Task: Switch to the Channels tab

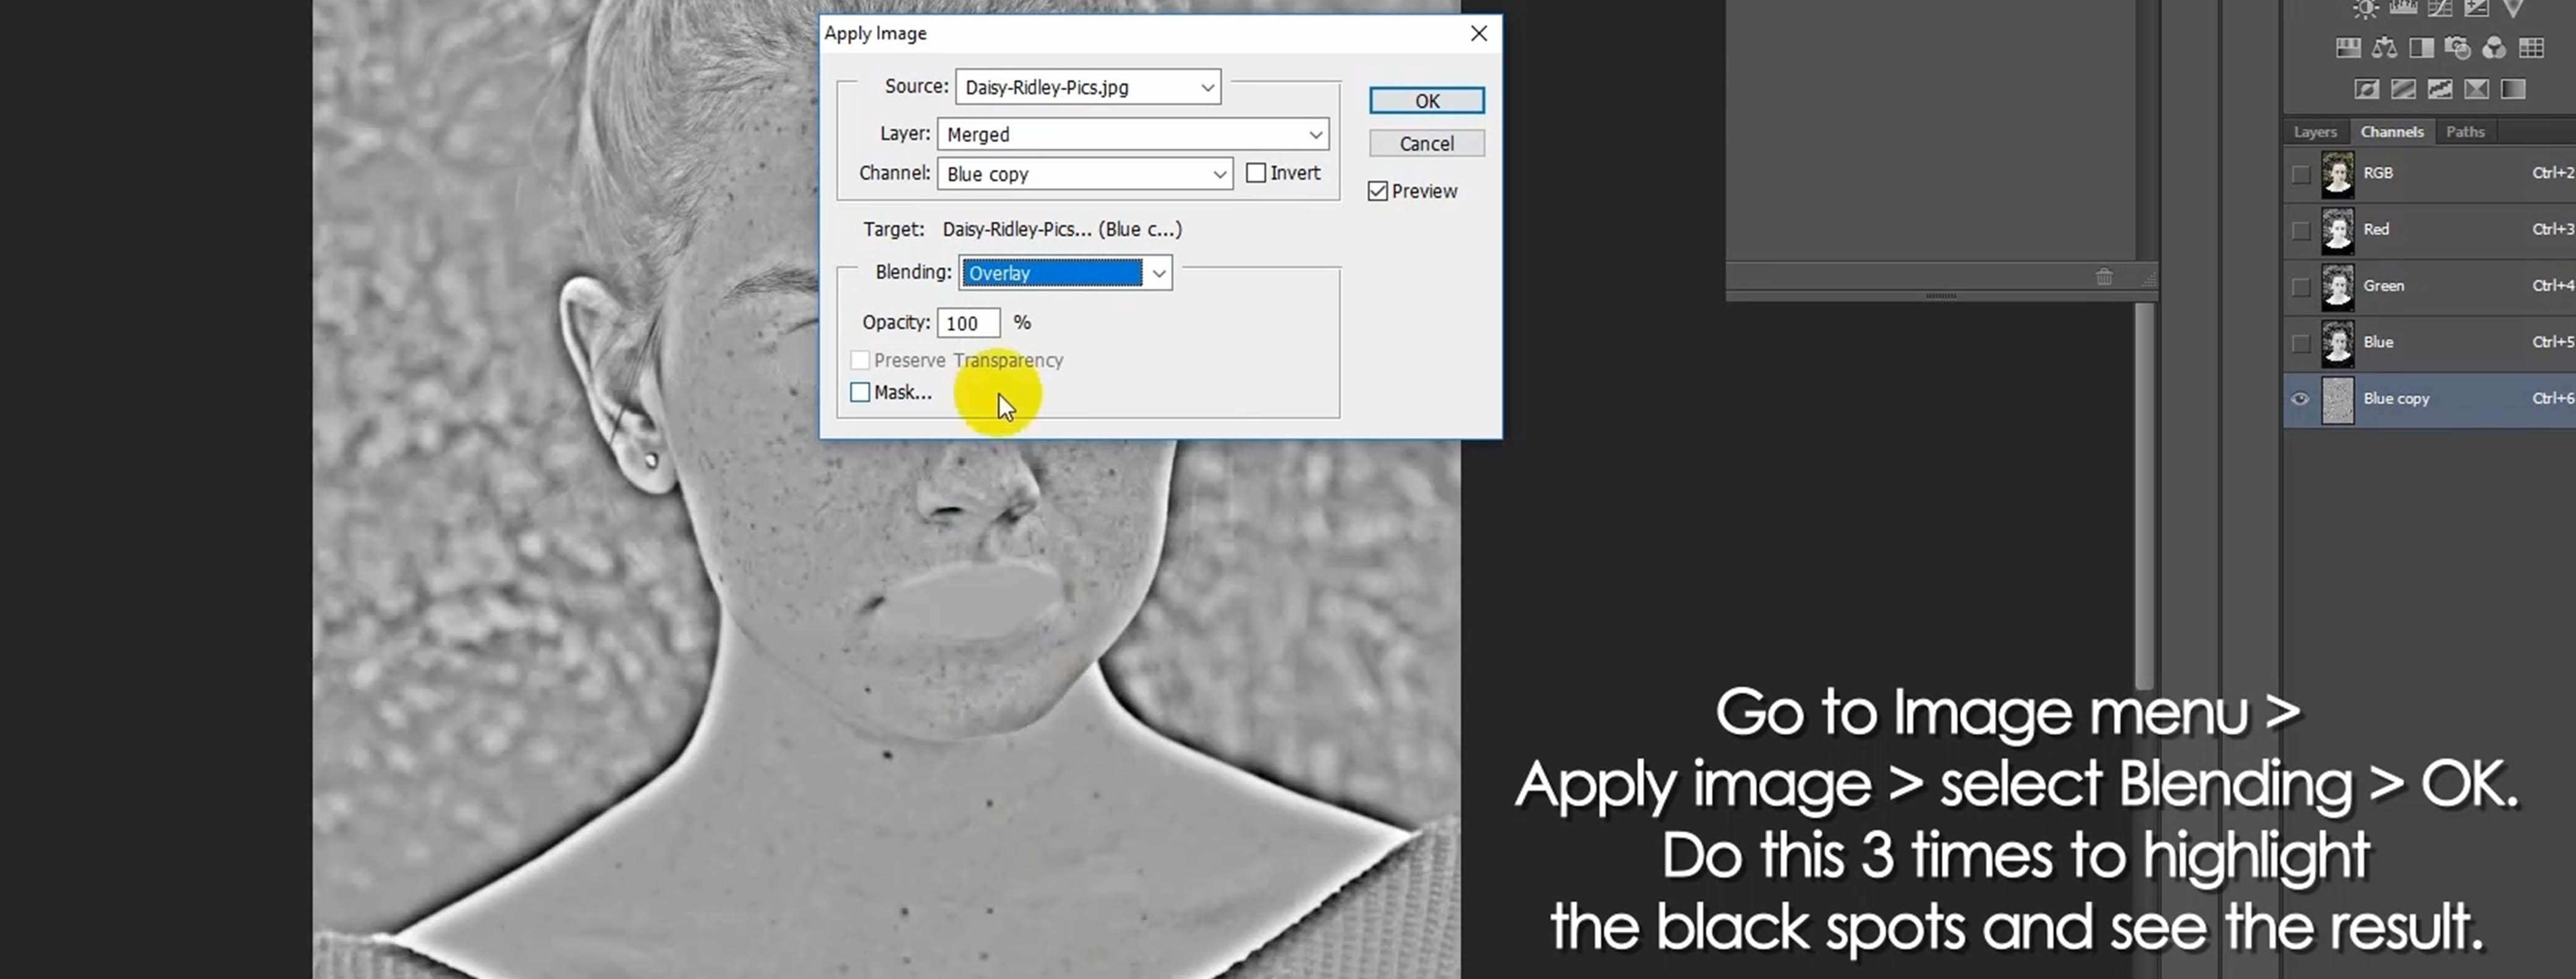Action: click(2392, 132)
